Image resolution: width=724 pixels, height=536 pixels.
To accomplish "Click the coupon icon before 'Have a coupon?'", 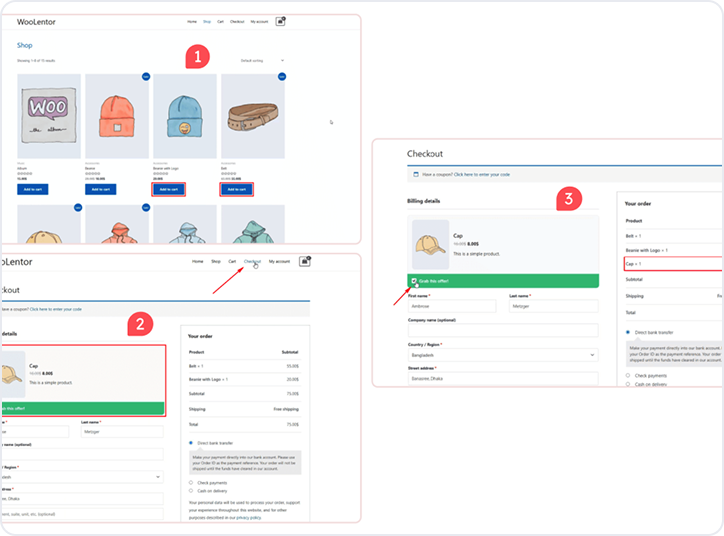I will (x=416, y=174).
